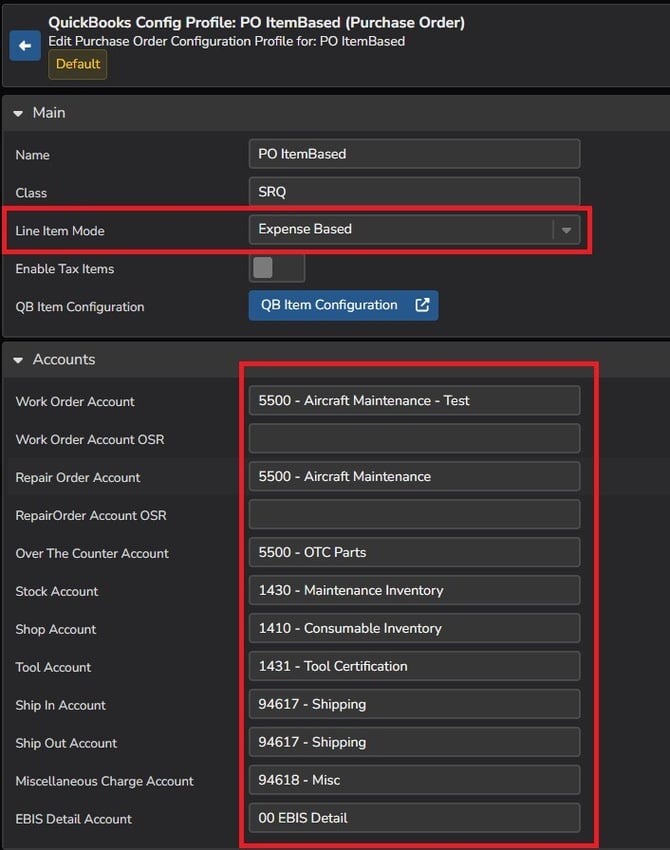This screenshot has height=850, width=670.
Task: Select the Over The Counter Account field
Action: pyautogui.click(x=414, y=552)
